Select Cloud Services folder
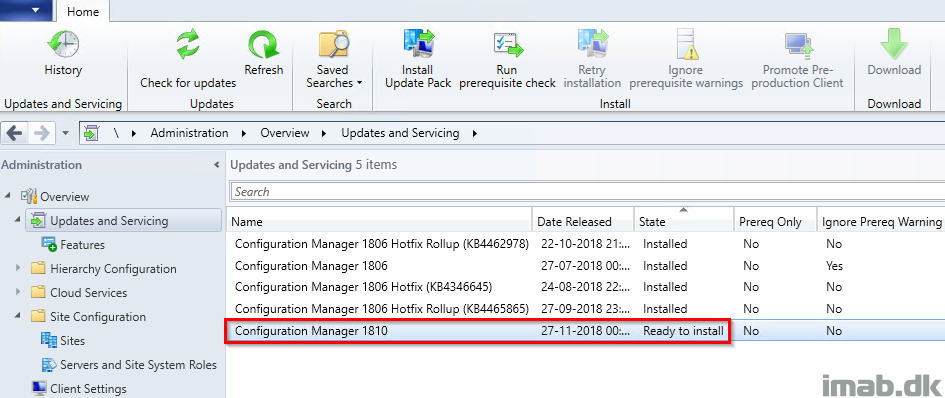 (x=89, y=293)
